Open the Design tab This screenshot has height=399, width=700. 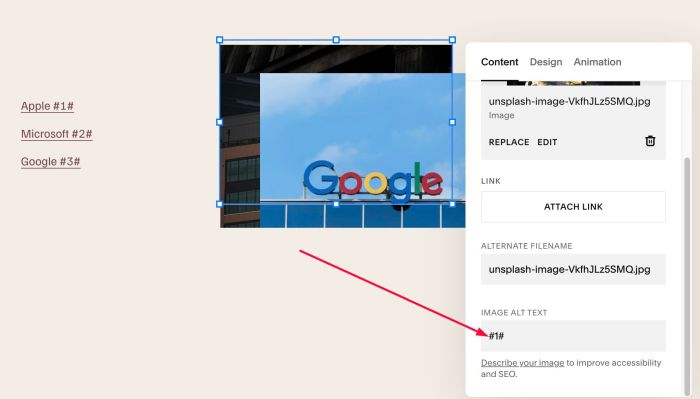[546, 62]
